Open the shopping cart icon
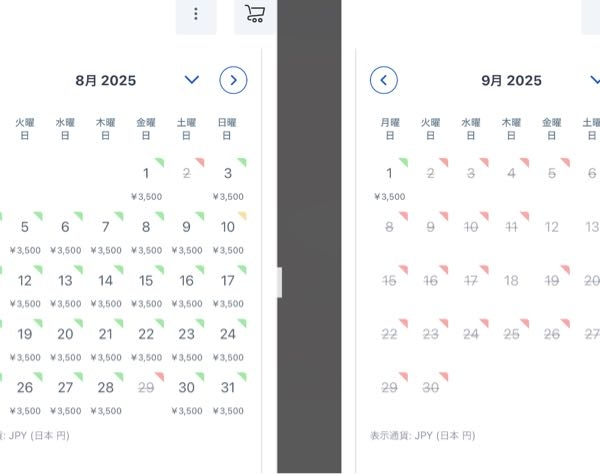The image size is (600, 474). tap(255, 14)
